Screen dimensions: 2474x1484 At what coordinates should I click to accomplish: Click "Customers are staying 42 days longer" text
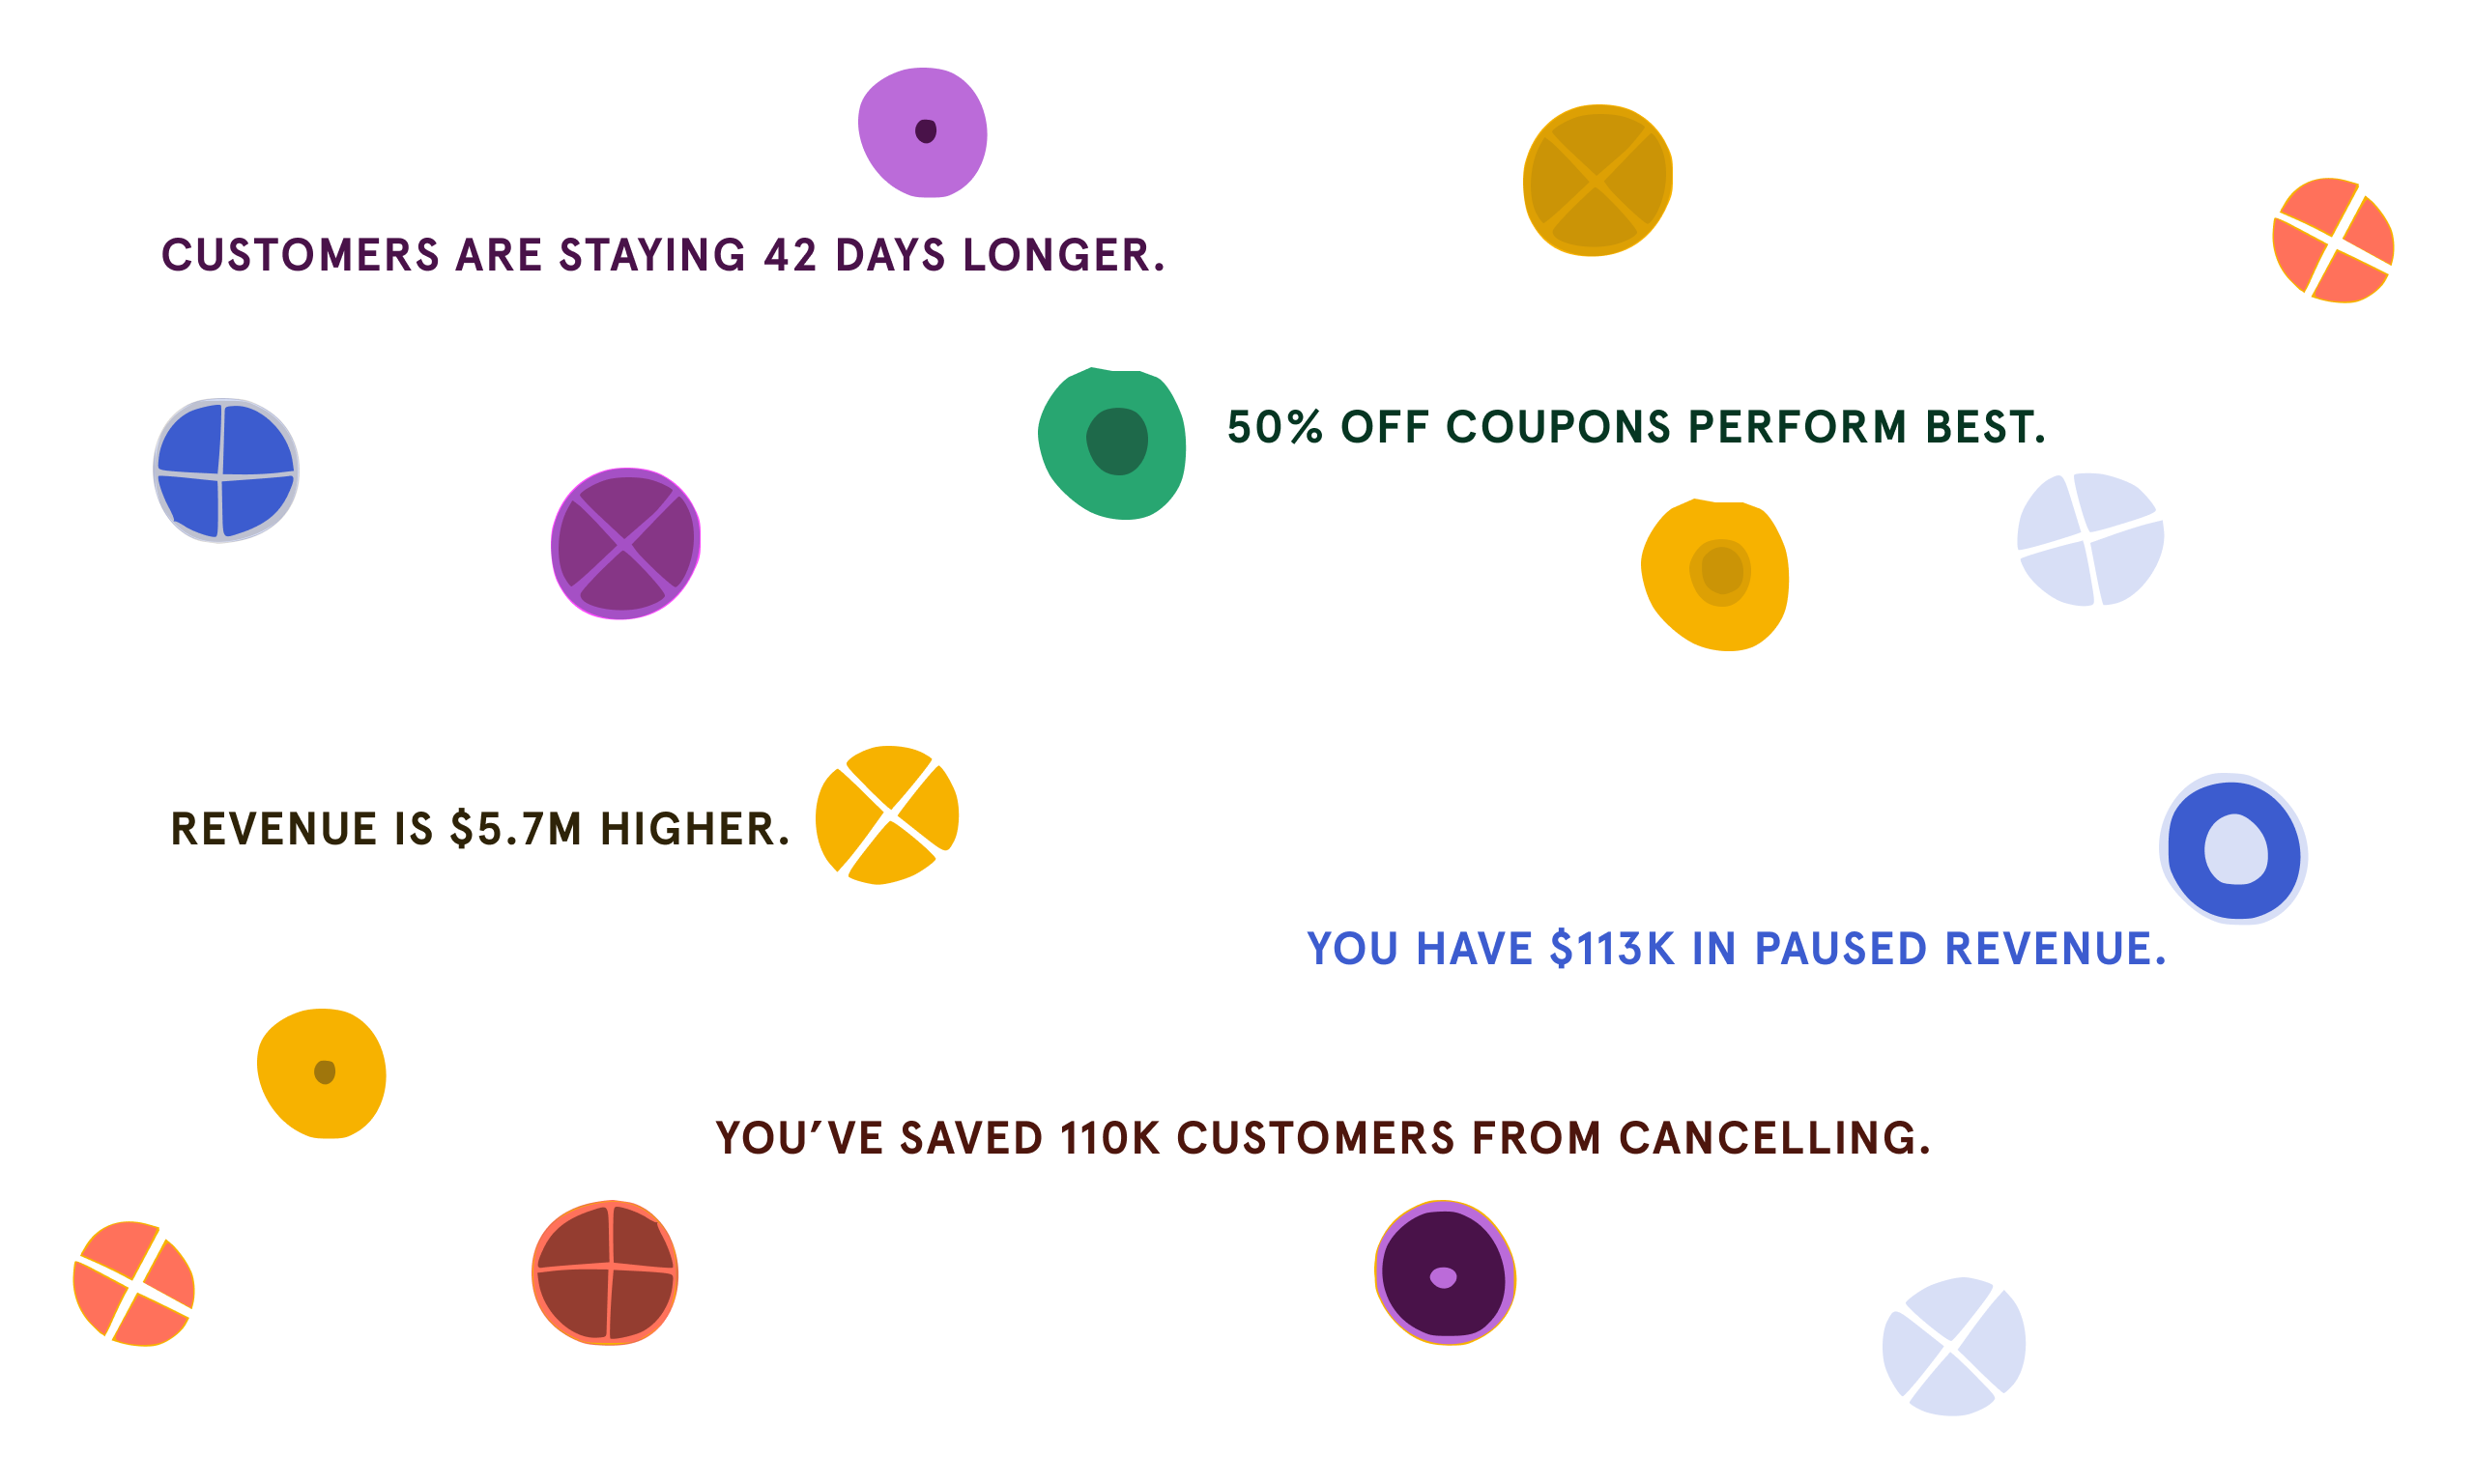pos(663,255)
